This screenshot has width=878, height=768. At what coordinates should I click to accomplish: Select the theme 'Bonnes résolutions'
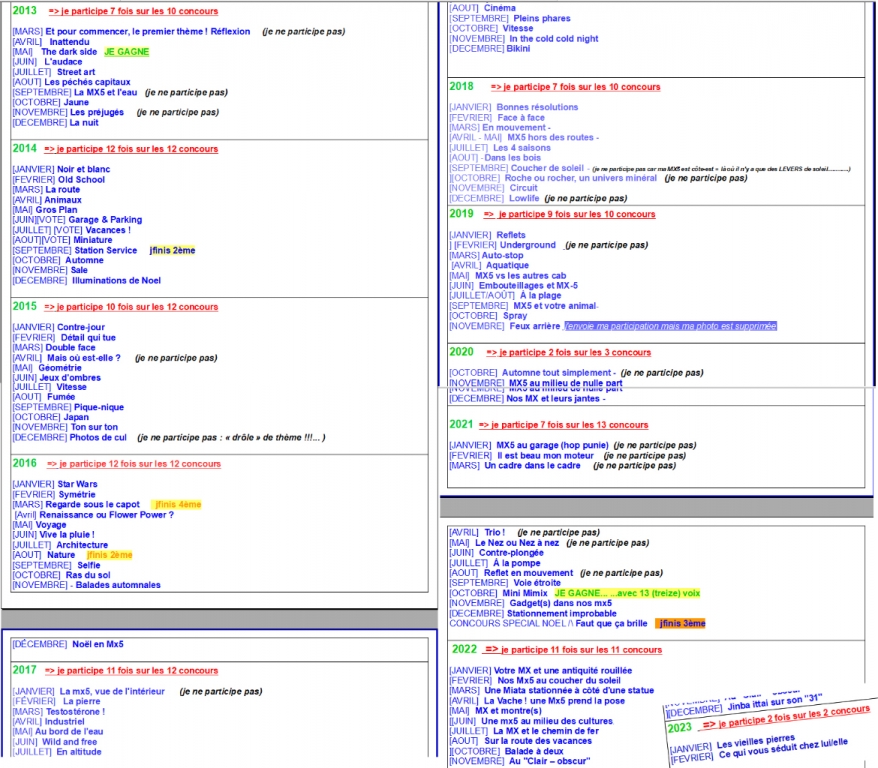pos(537,107)
